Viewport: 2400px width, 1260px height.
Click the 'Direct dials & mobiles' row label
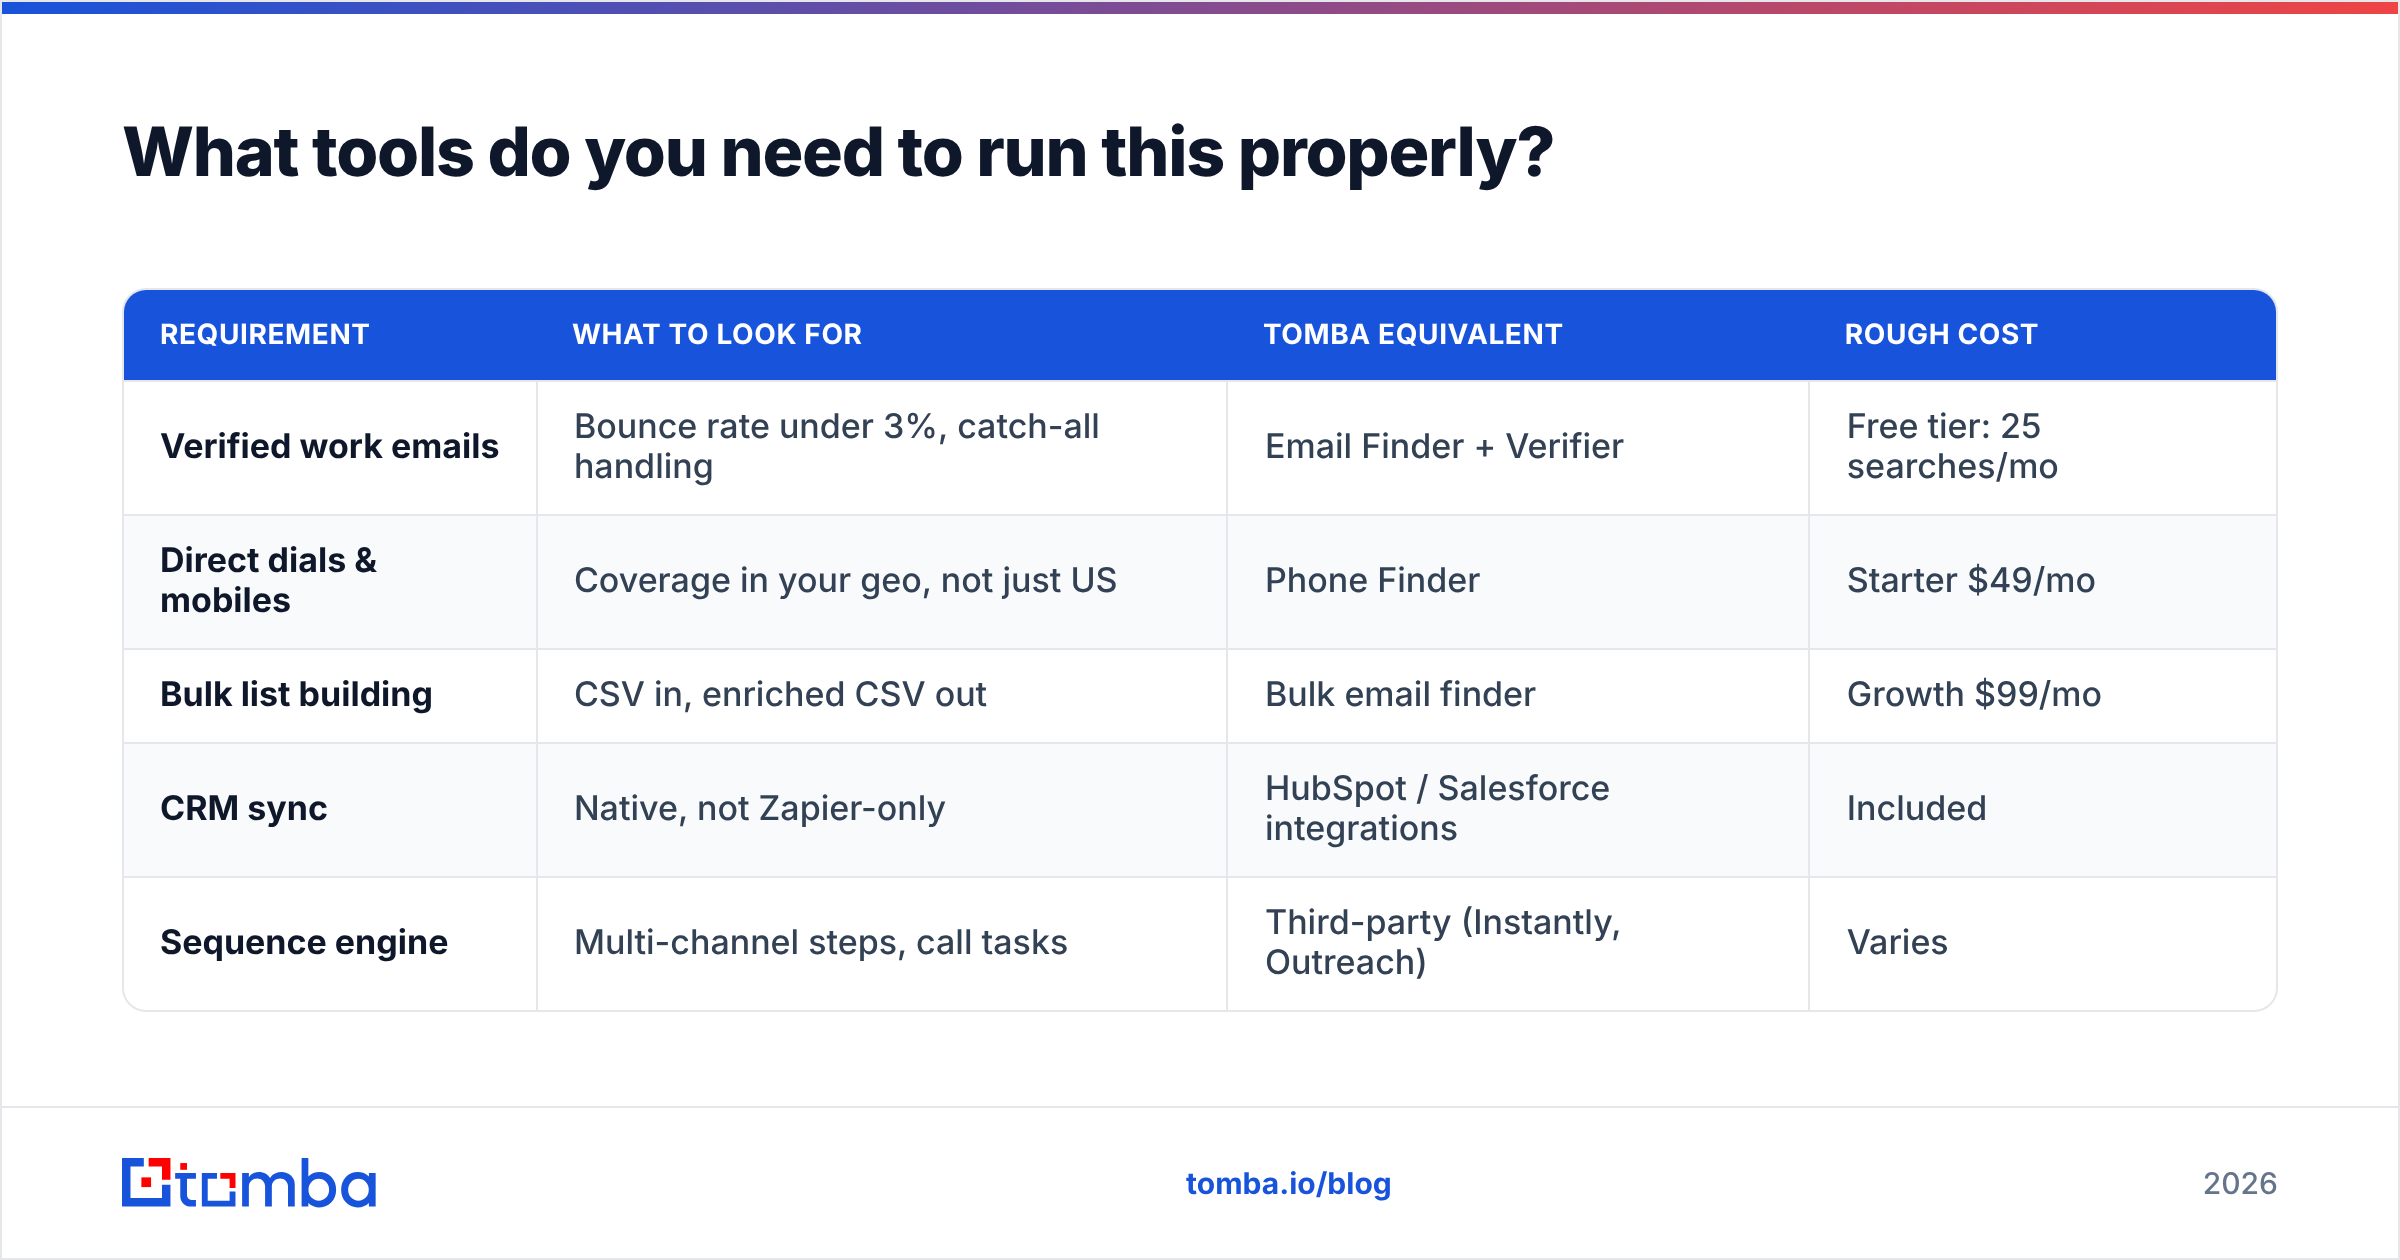pos(268,580)
